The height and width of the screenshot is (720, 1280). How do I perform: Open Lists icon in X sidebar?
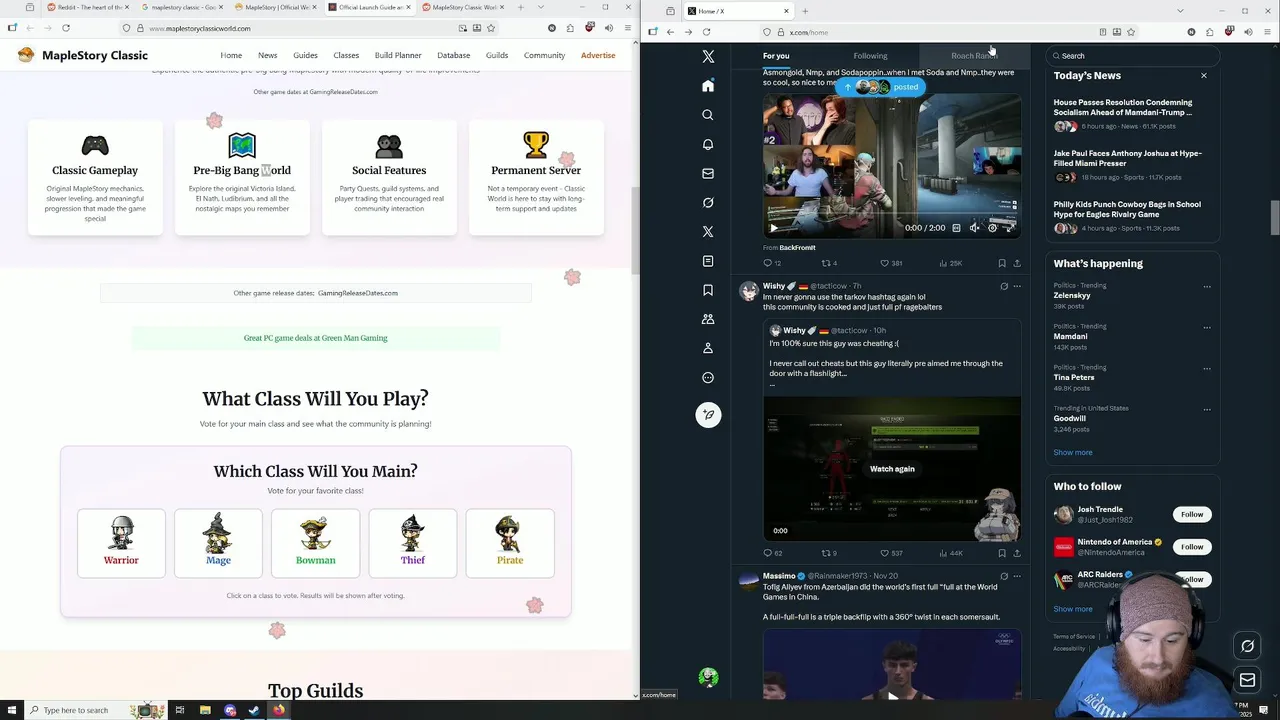pyautogui.click(x=708, y=261)
